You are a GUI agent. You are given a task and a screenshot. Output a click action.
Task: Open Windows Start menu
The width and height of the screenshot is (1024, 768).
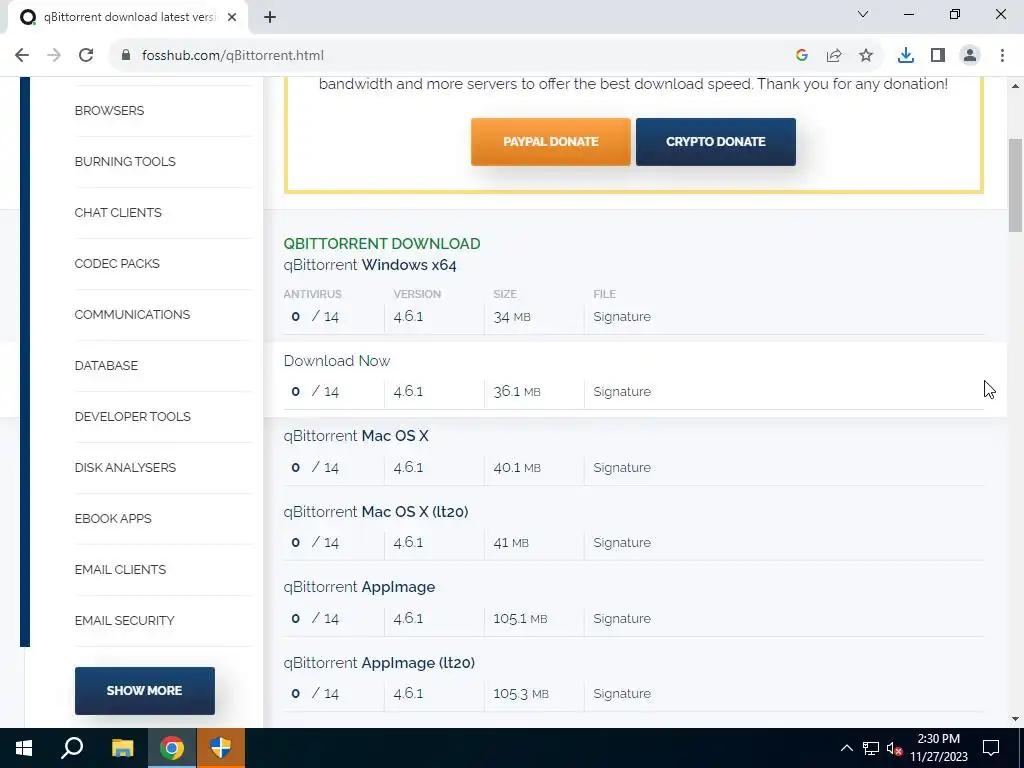24,748
